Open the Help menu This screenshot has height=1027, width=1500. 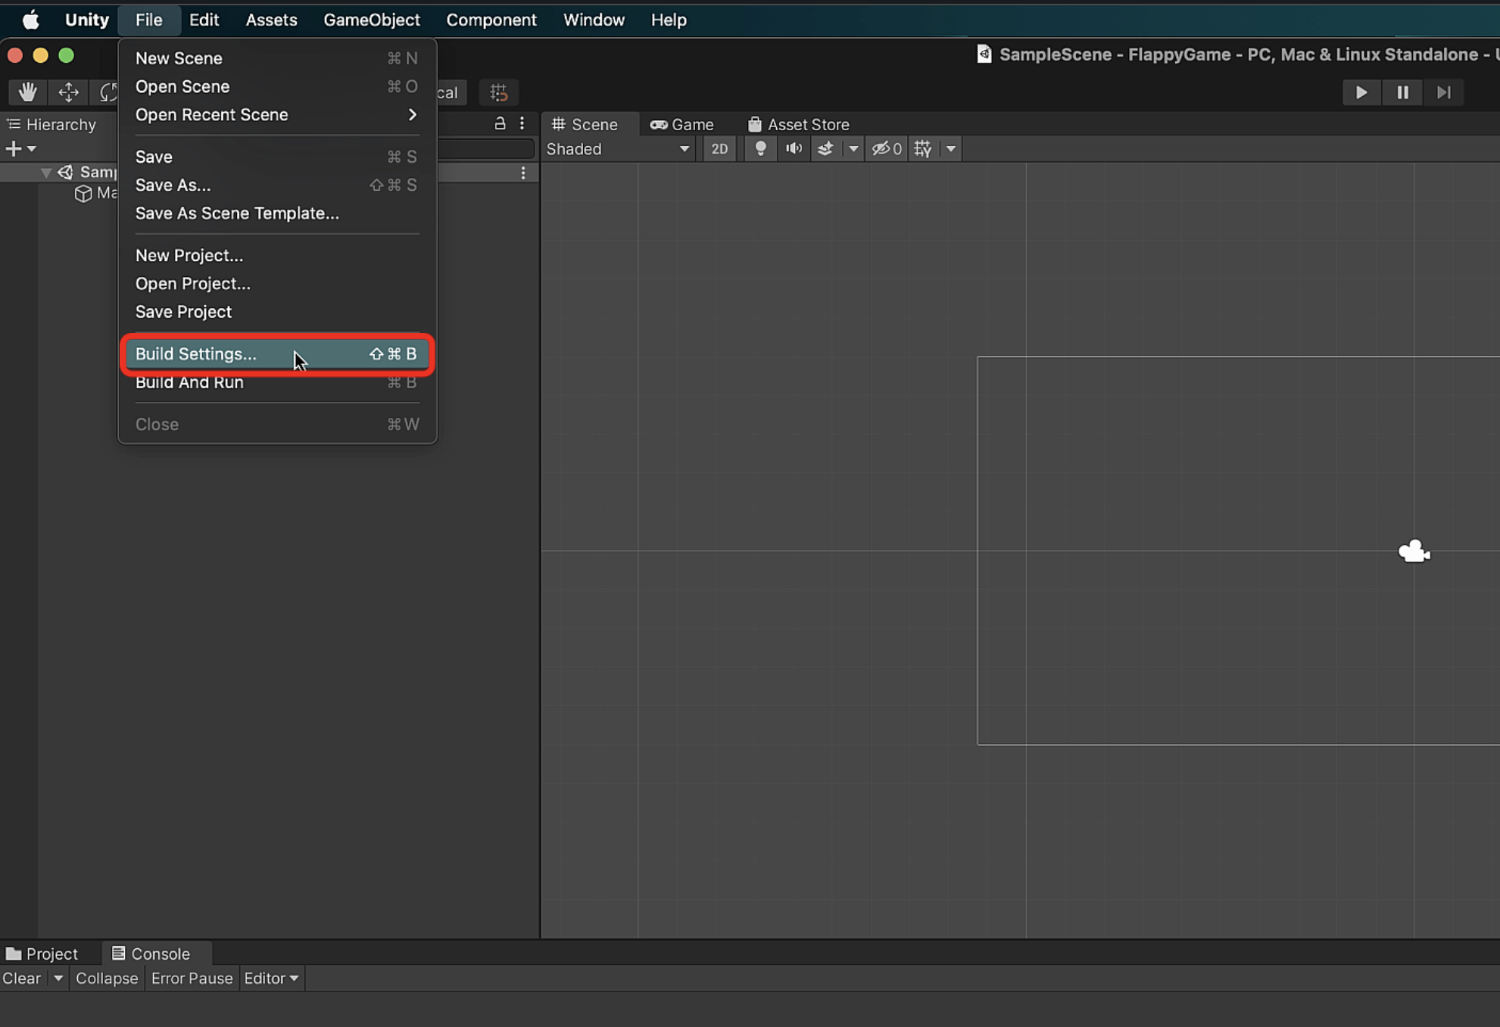(669, 20)
